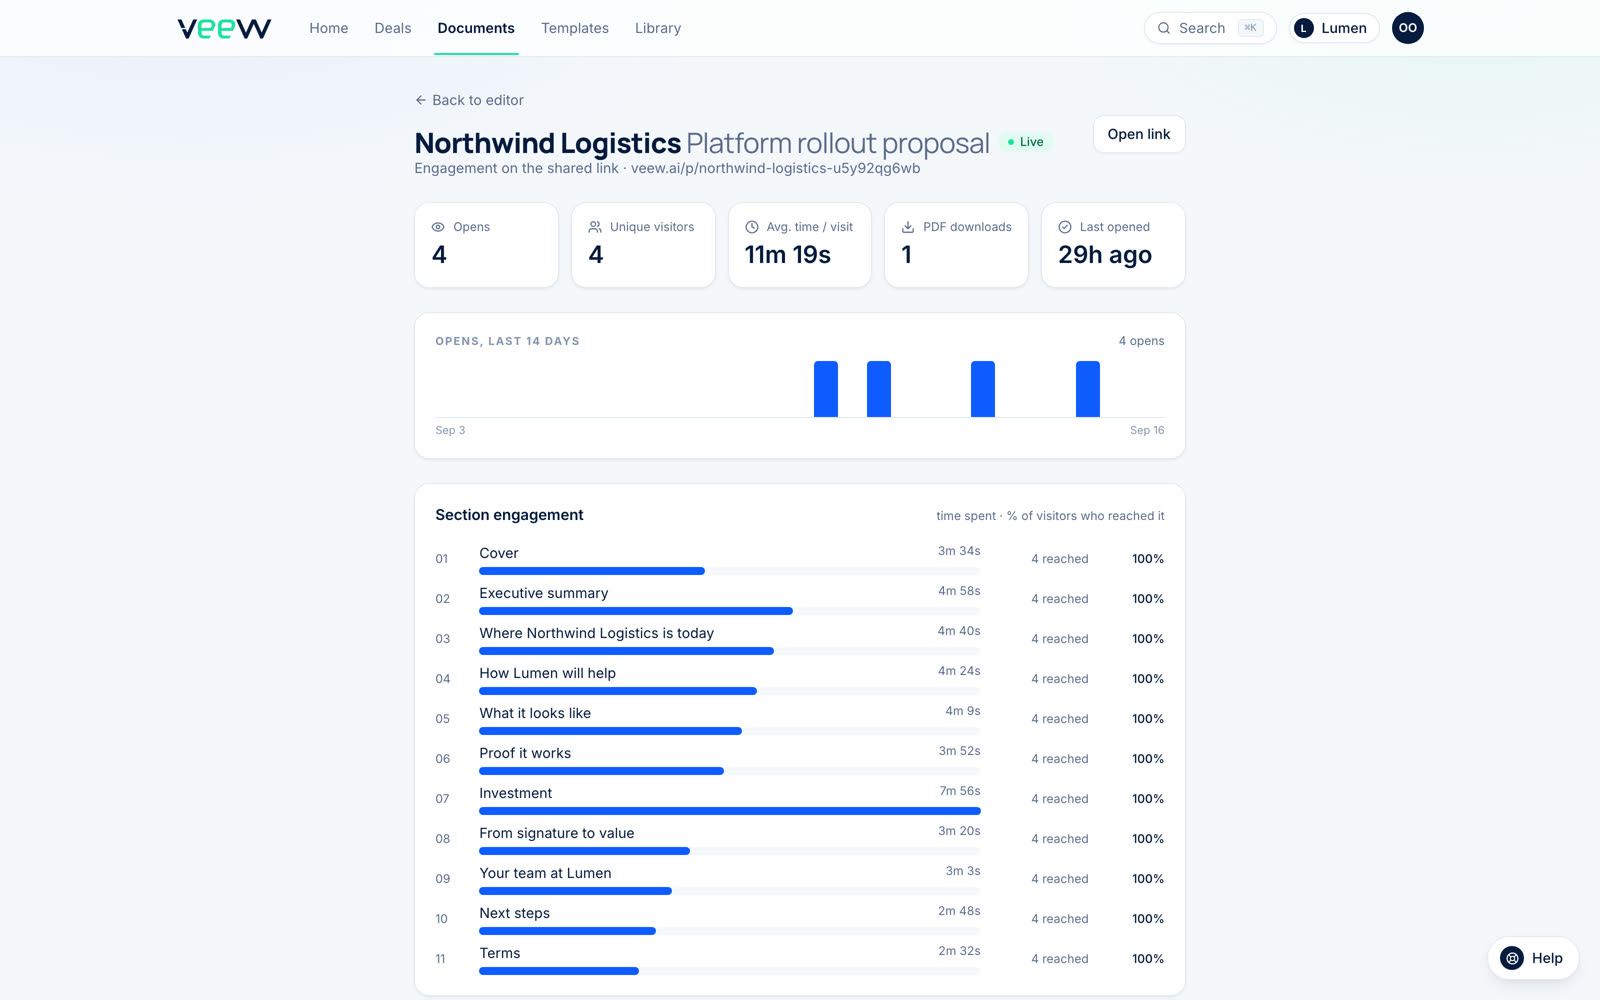
Task: Click Back to editor link
Action: [x=469, y=100]
